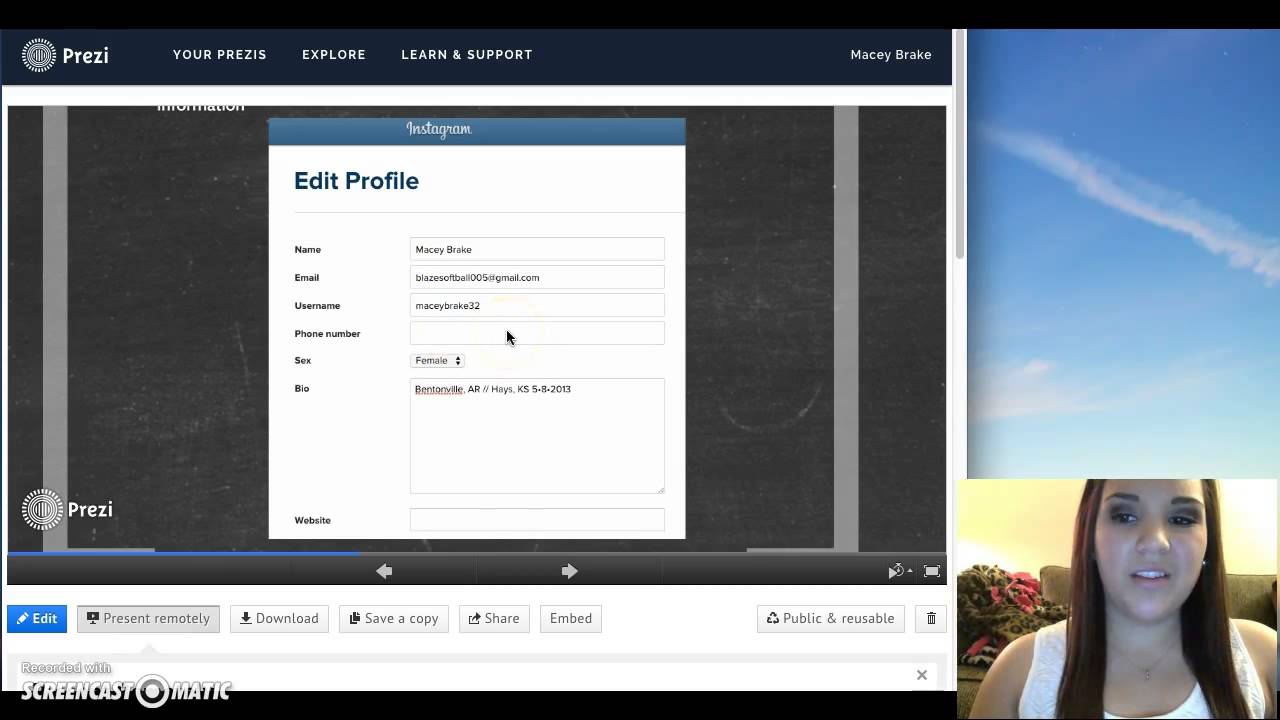This screenshot has height=720, width=1280.
Task: Click the Username field maceybrake32
Action: pyautogui.click(x=537, y=305)
